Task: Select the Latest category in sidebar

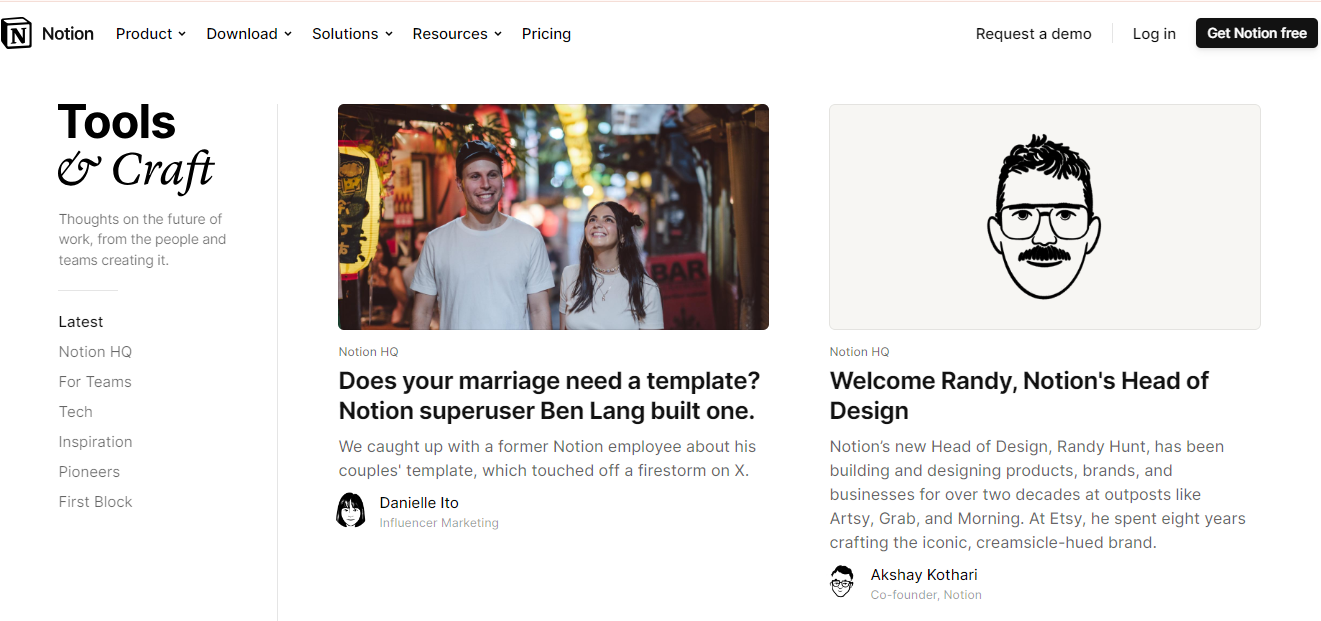Action: pos(81,322)
